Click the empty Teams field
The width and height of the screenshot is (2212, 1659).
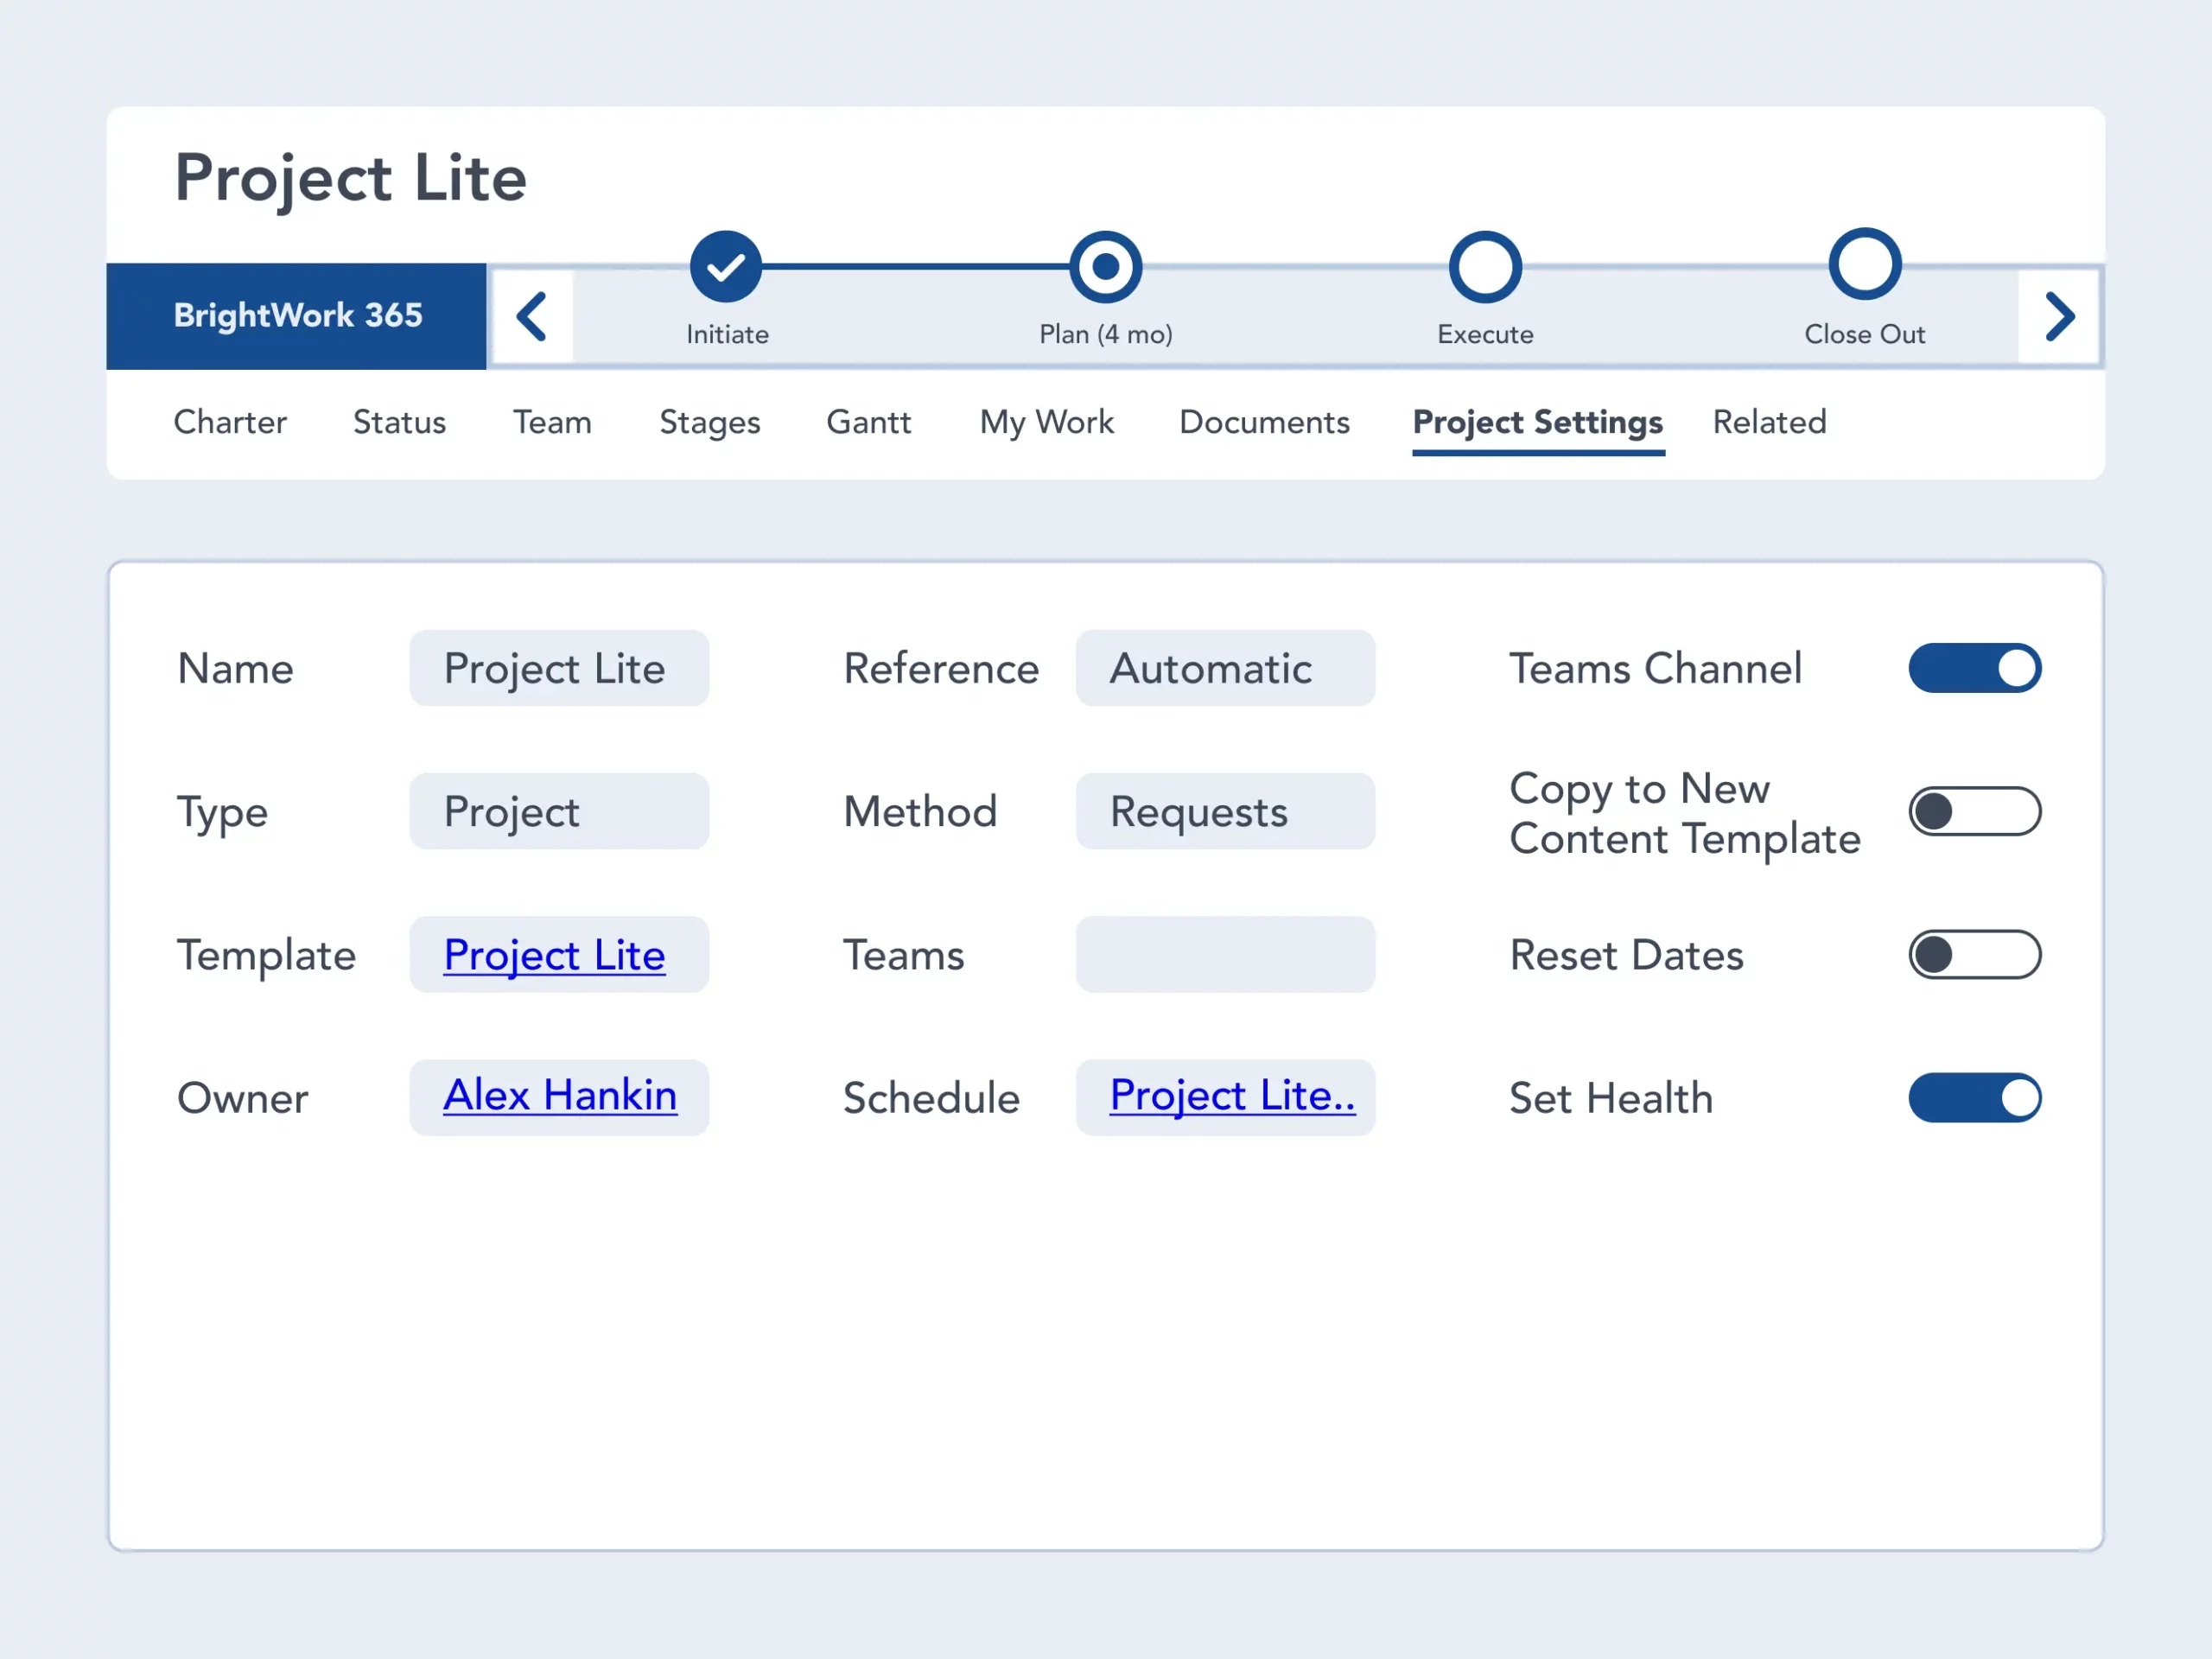click(x=1225, y=954)
